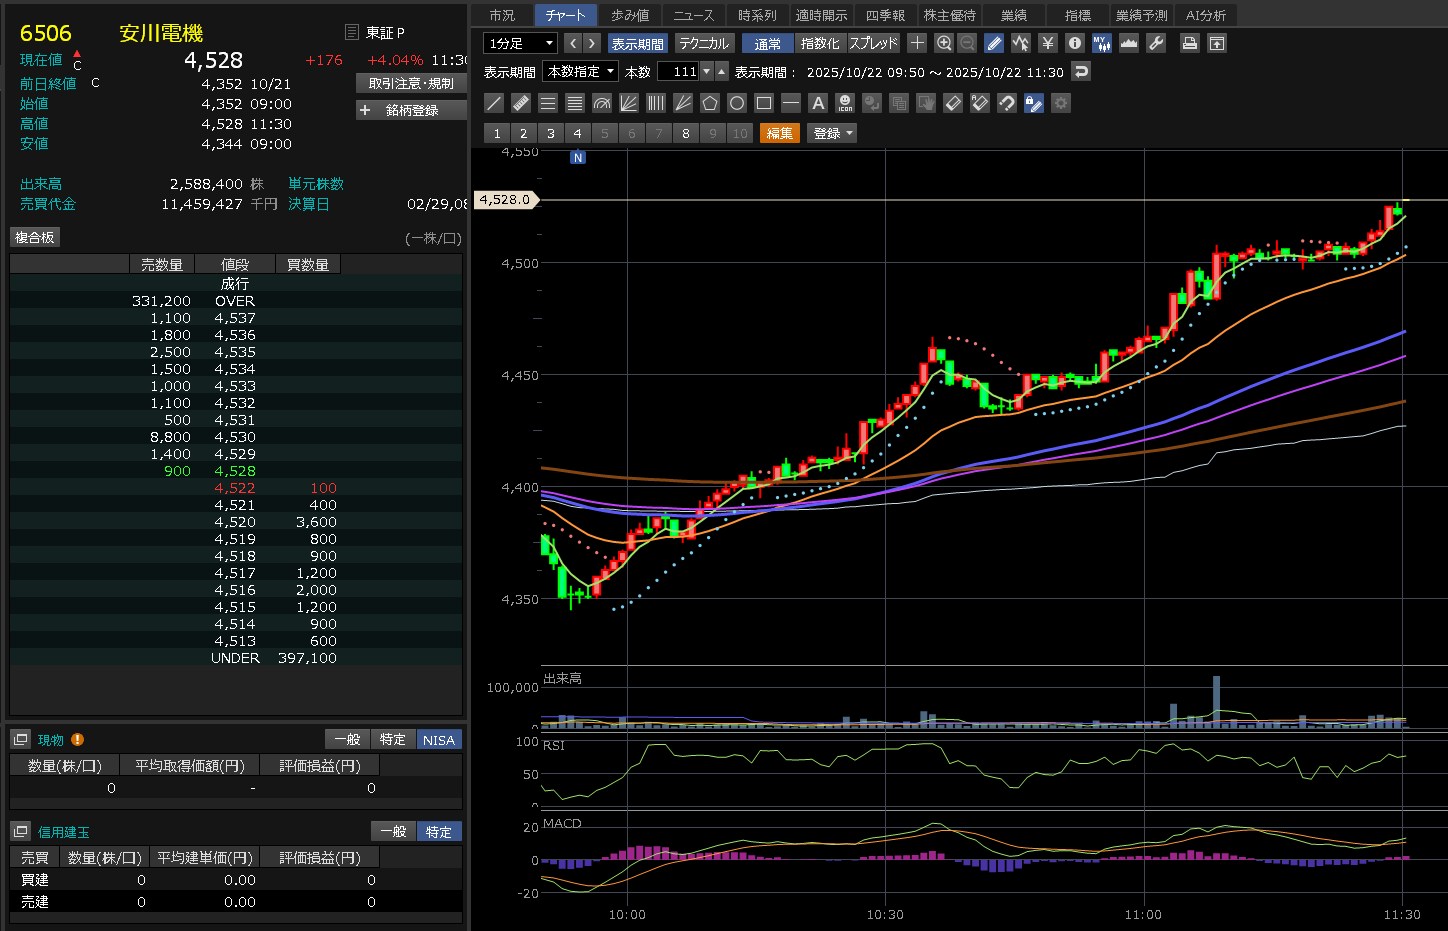Select the trend line drawing tool
The image size is (1448, 931).
click(x=494, y=103)
